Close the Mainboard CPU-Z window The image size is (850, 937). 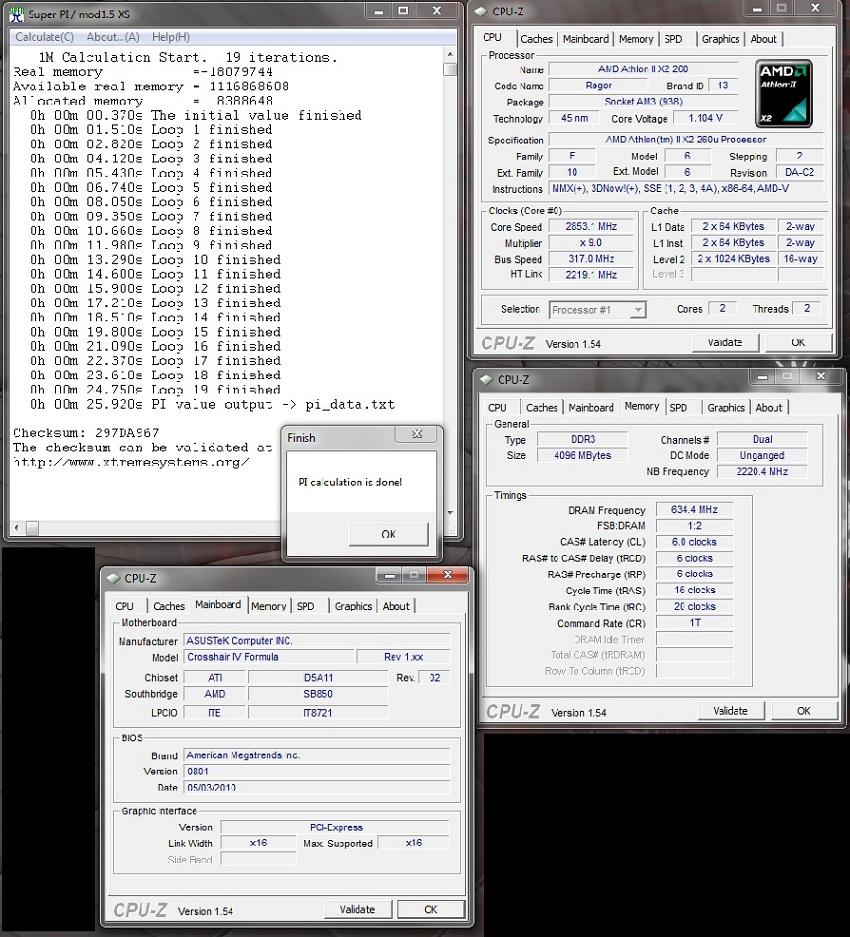coord(447,575)
